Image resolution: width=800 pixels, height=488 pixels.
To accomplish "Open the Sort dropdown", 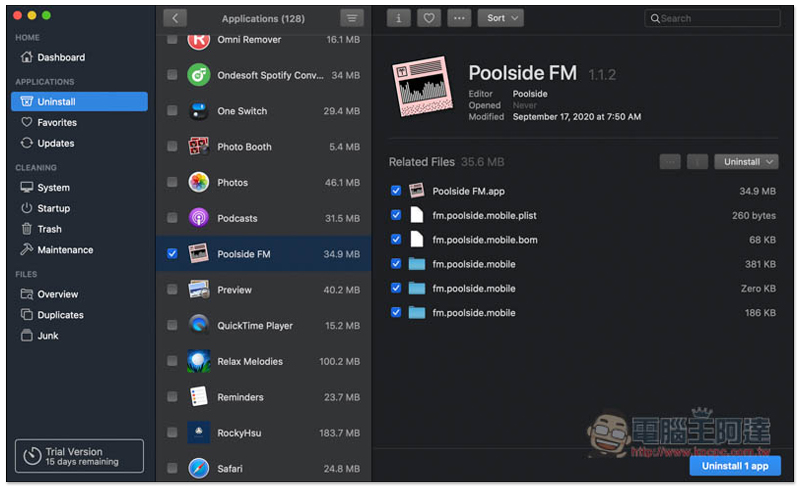I will click(x=501, y=18).
